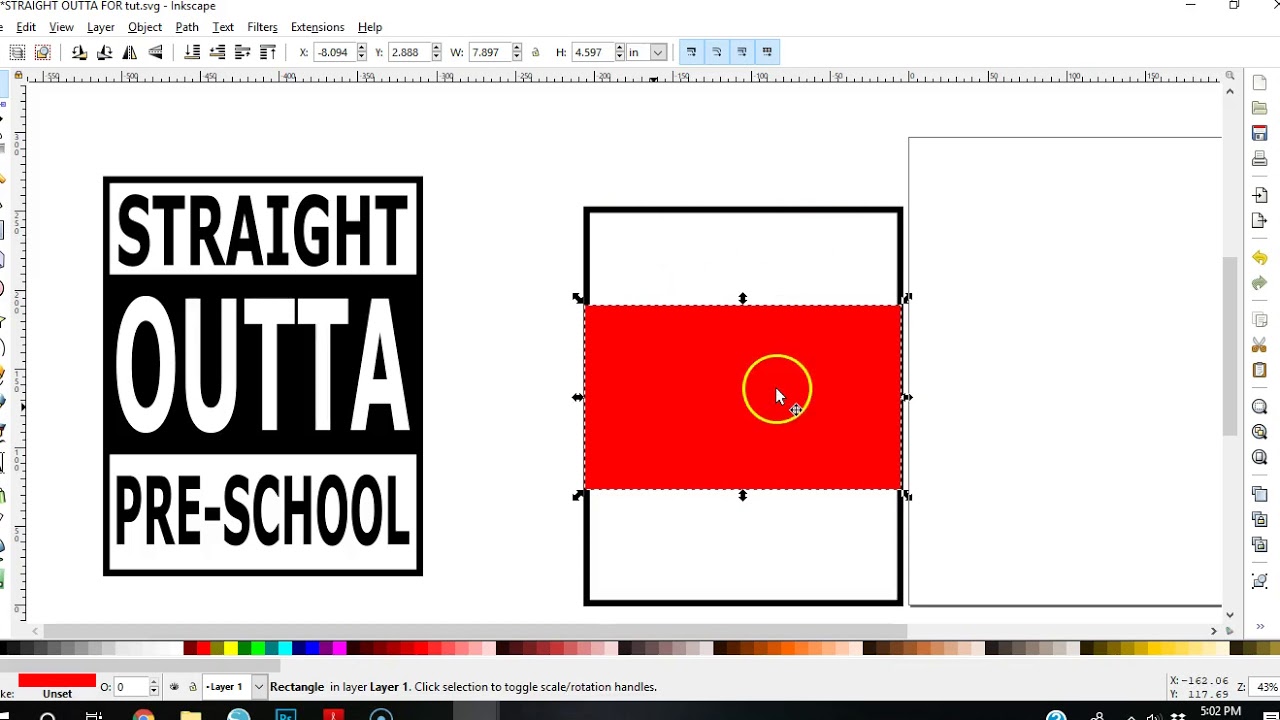This screenshot has height=720, width=1280.
Task: Open Chrome from the Windows taskbar
Action: click(x=143, y=715)
